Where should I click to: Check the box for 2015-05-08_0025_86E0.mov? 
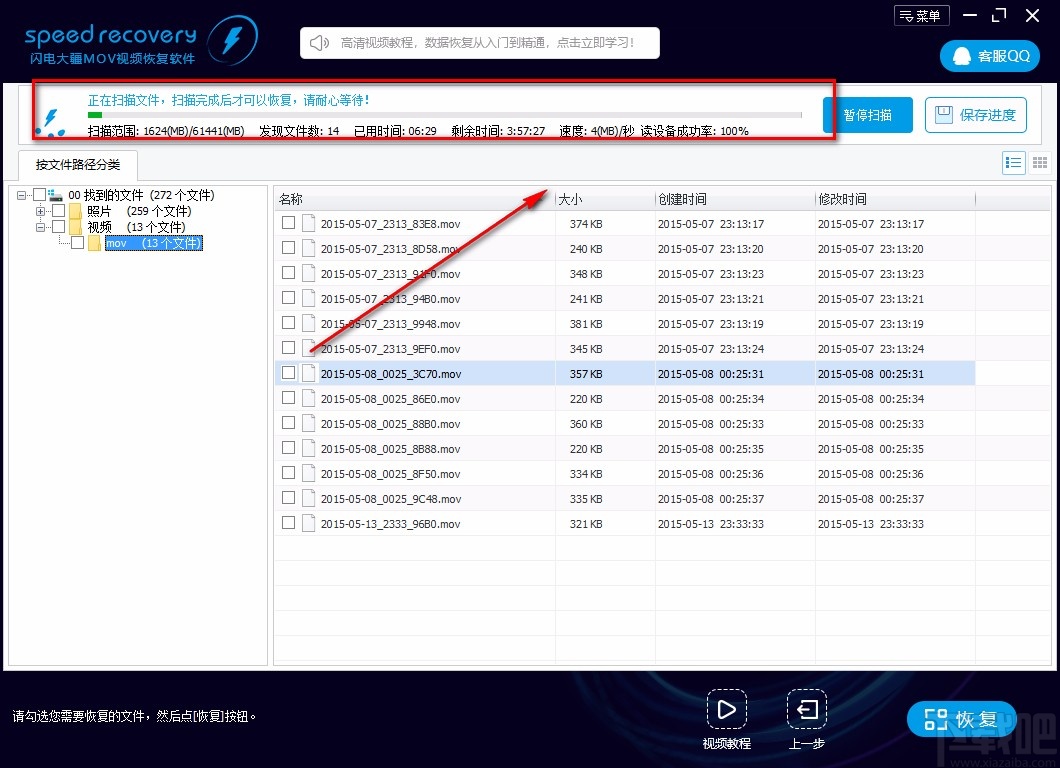[289, 398]
